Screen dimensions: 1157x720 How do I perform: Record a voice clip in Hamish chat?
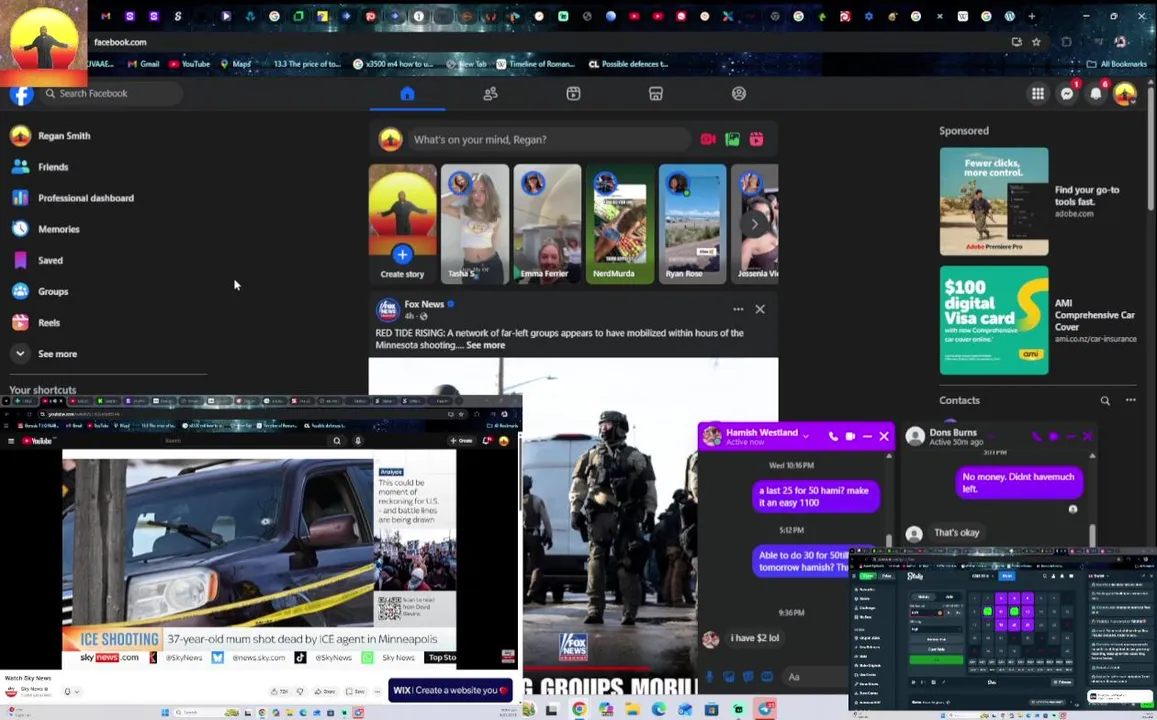pos(709,676)
